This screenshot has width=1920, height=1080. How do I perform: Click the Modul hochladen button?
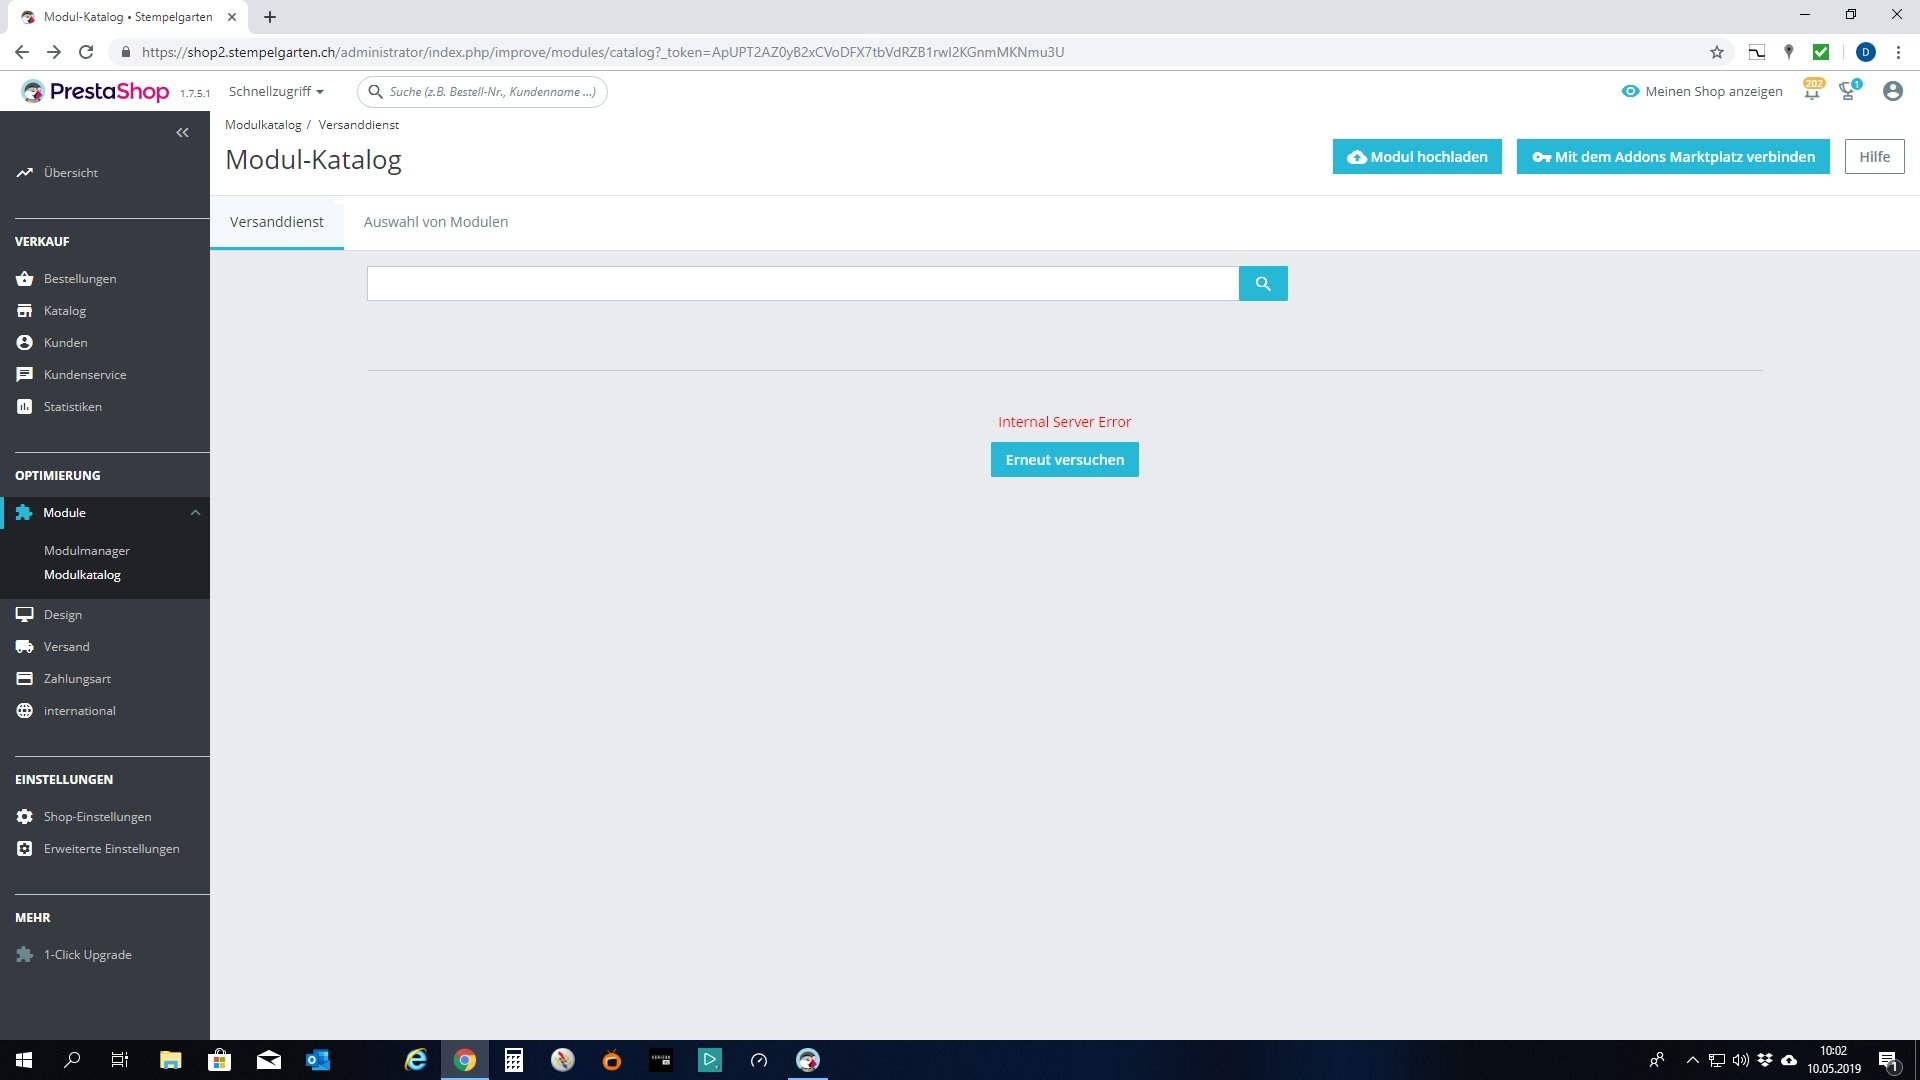point(1417,157)
